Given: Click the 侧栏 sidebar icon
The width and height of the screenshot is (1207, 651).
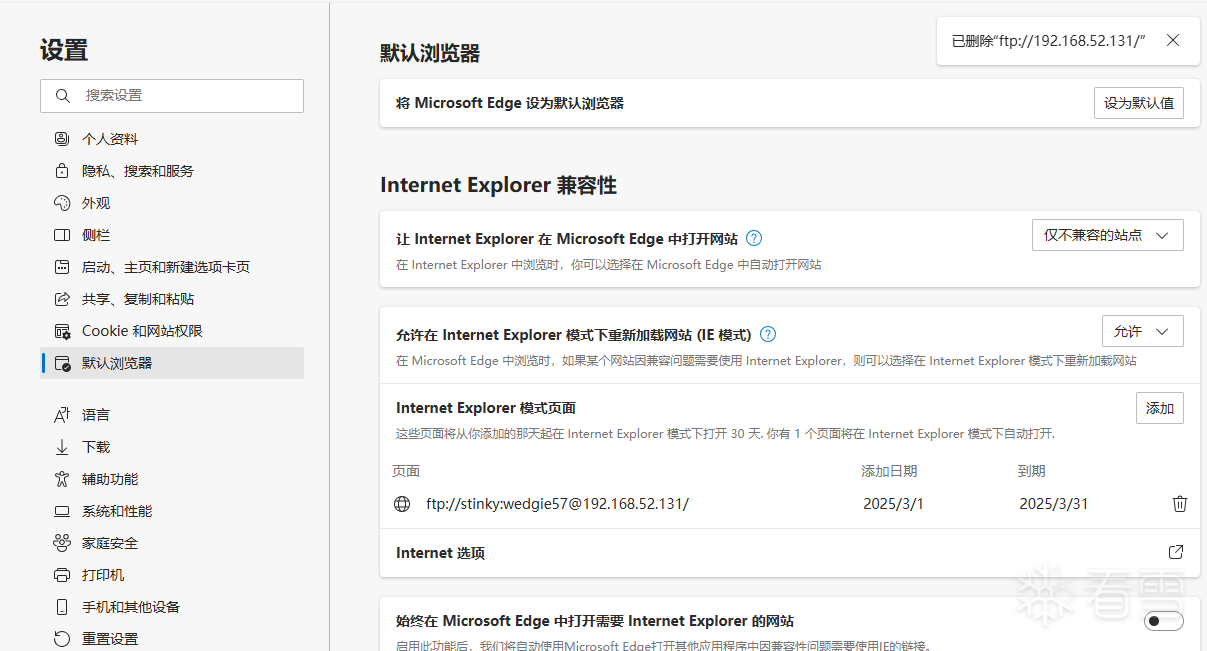Looking at the screenshot, I should coord(62,235).
